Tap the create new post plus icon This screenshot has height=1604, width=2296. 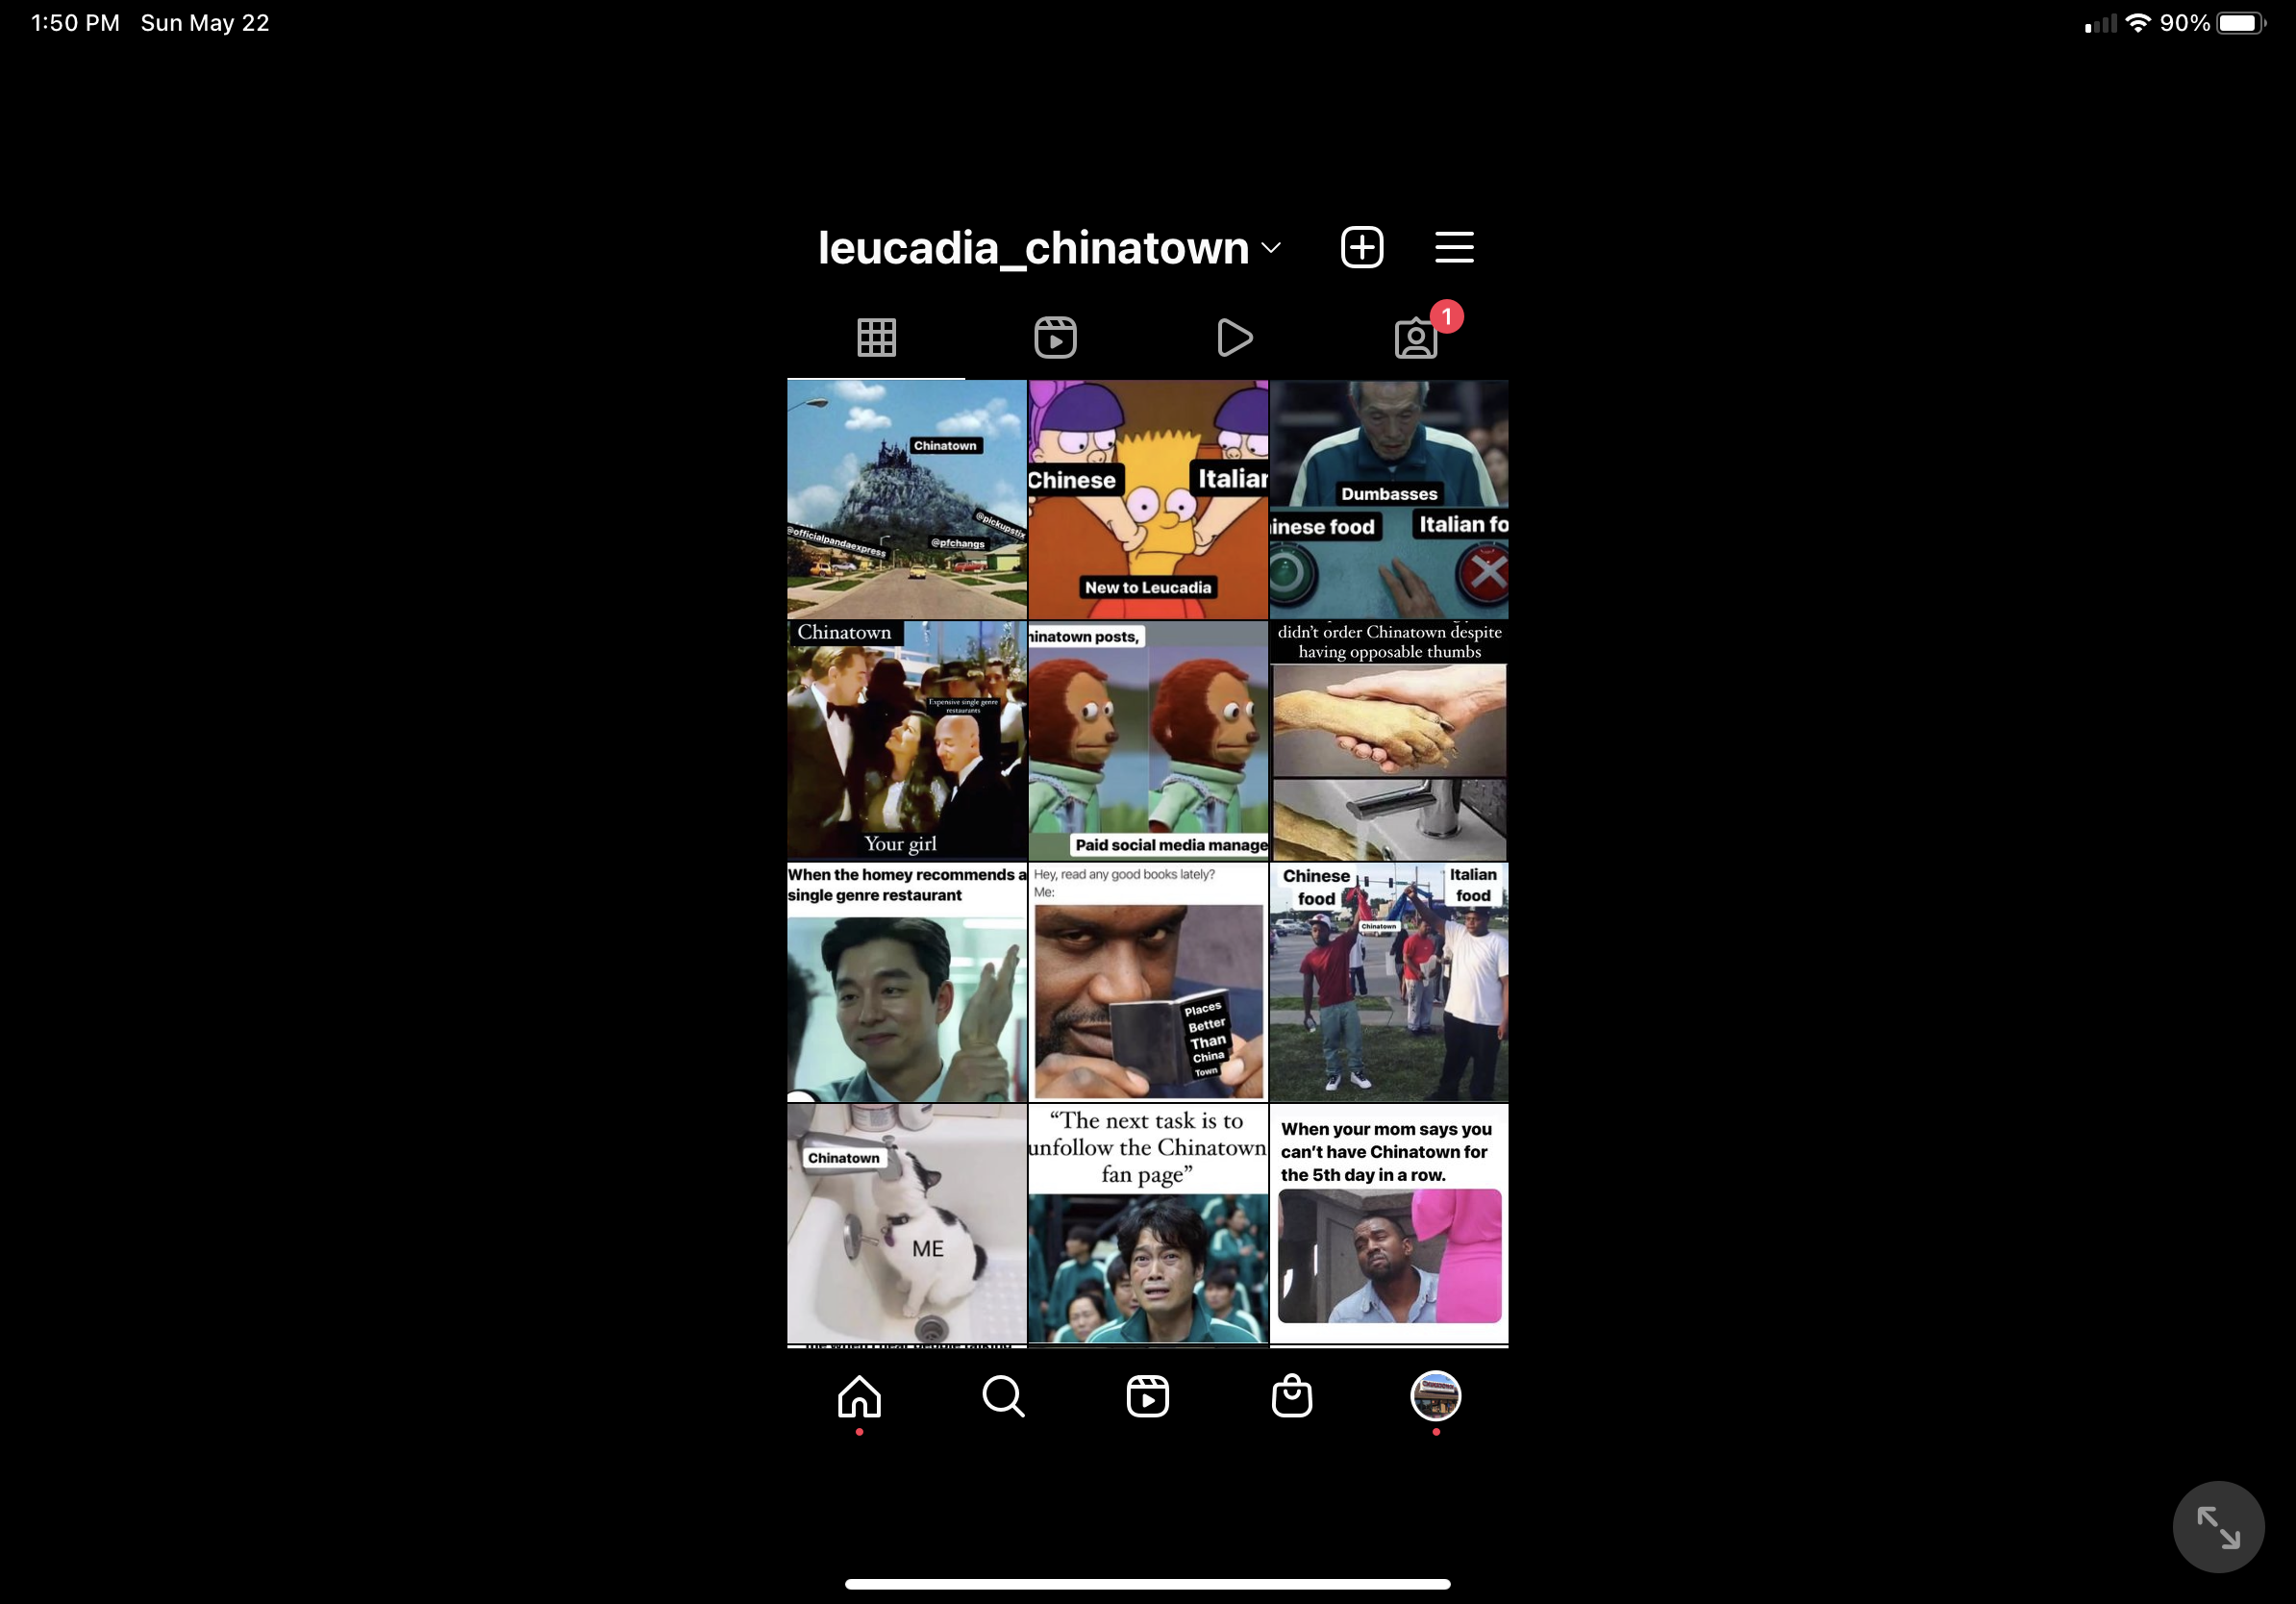pos(1362,247)
